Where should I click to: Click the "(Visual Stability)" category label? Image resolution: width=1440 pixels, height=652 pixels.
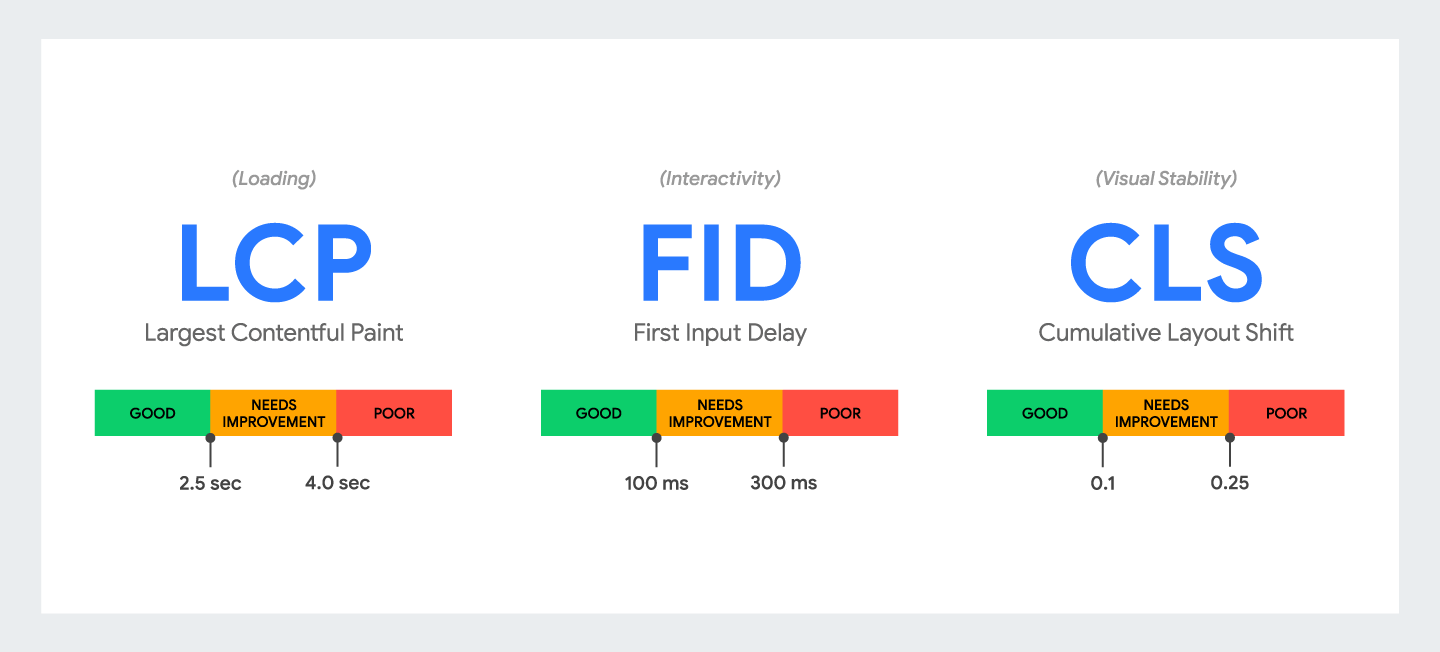1166,179
